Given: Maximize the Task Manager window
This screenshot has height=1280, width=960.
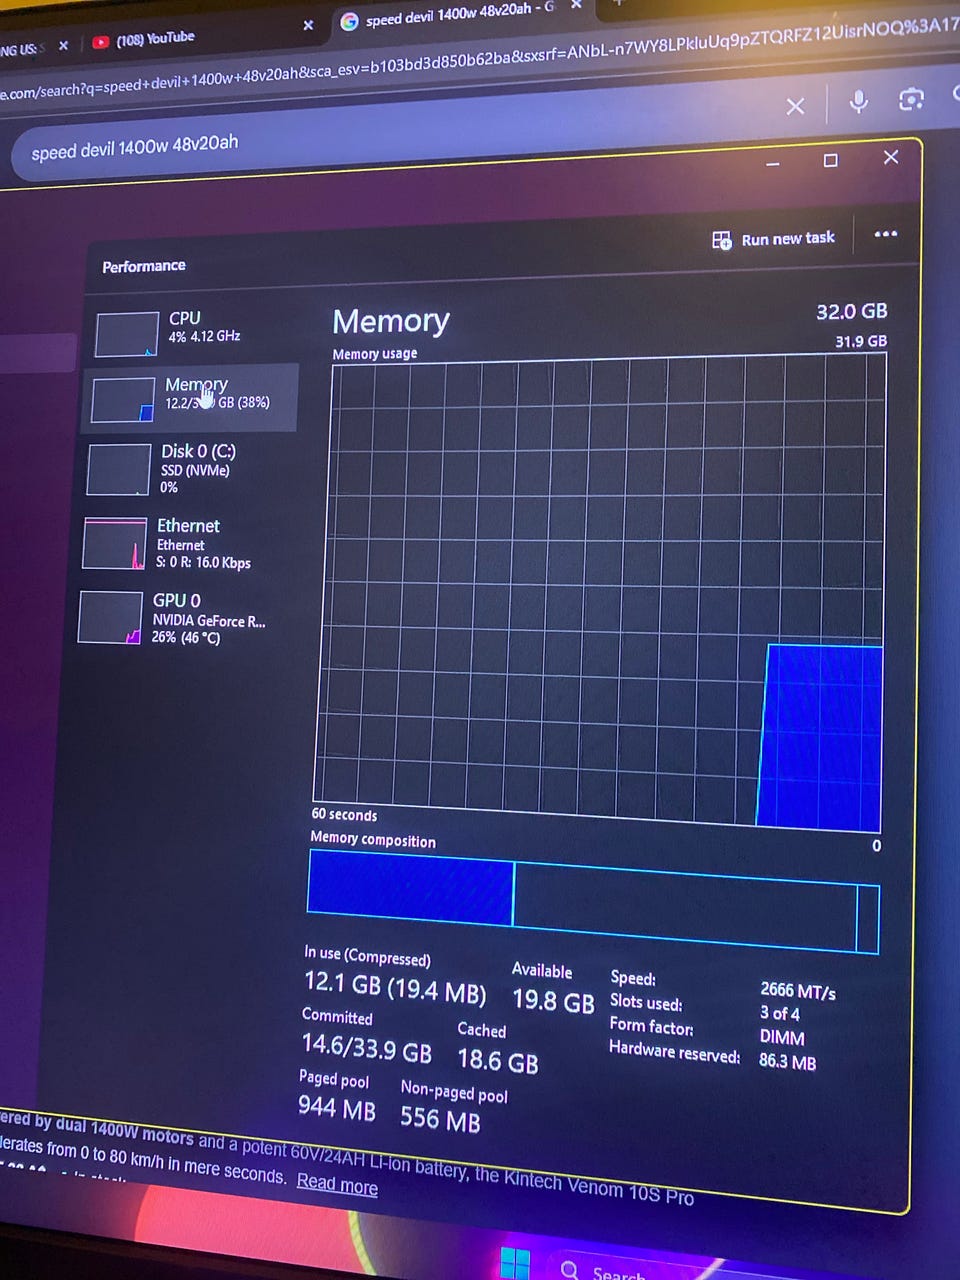Looking at the screenshot, I should 830,160.
